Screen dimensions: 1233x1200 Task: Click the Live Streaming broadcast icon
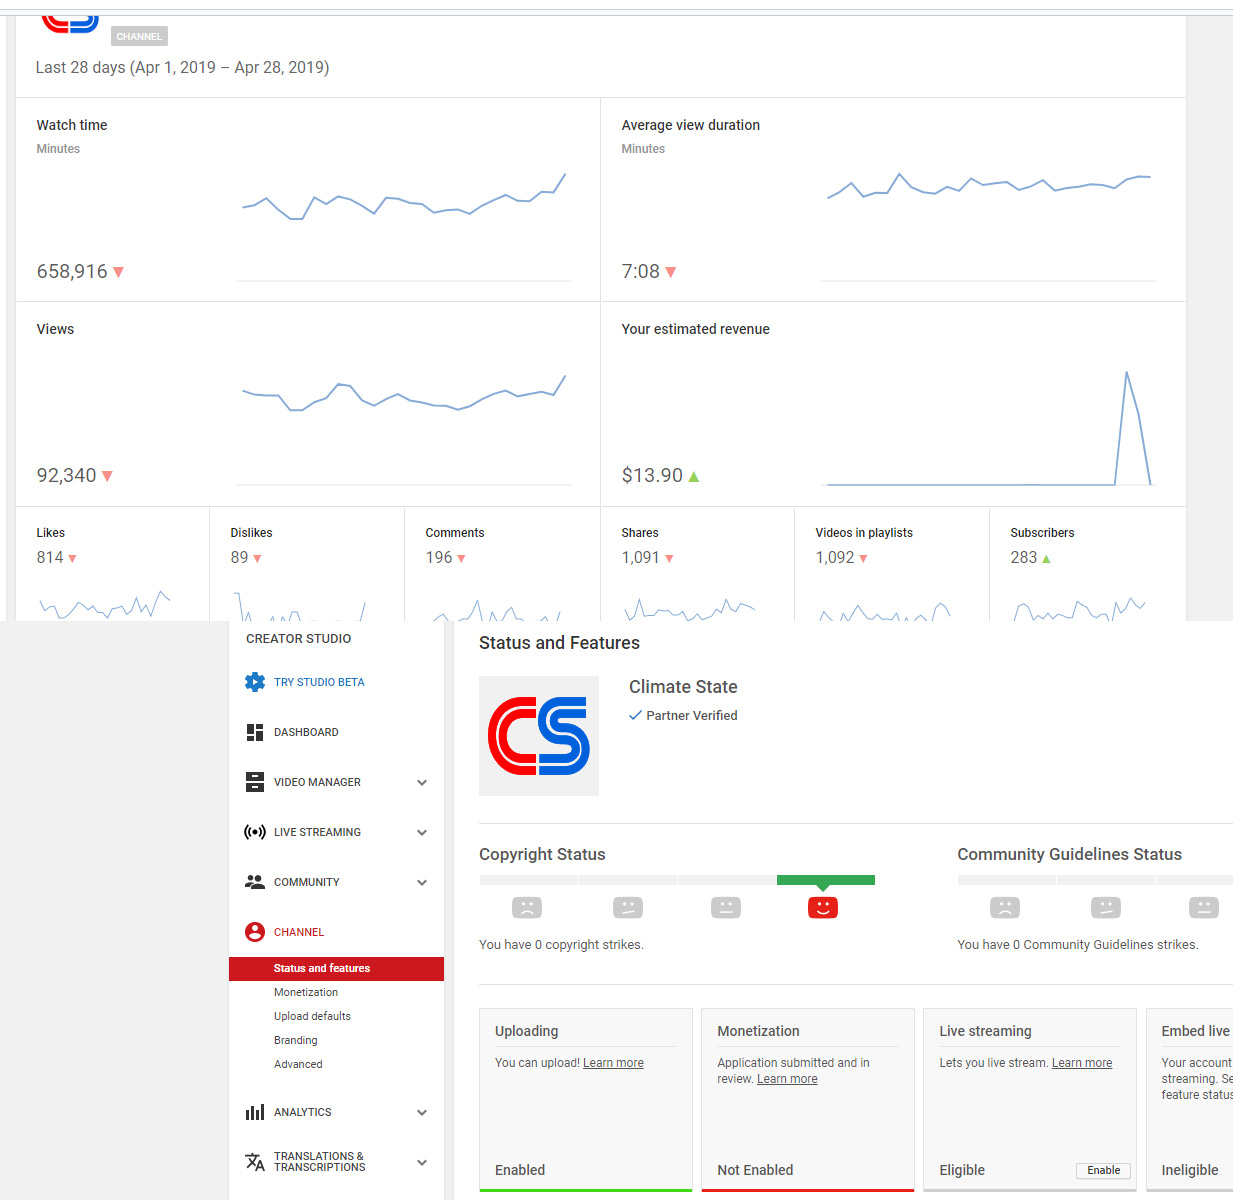point(255,832)
